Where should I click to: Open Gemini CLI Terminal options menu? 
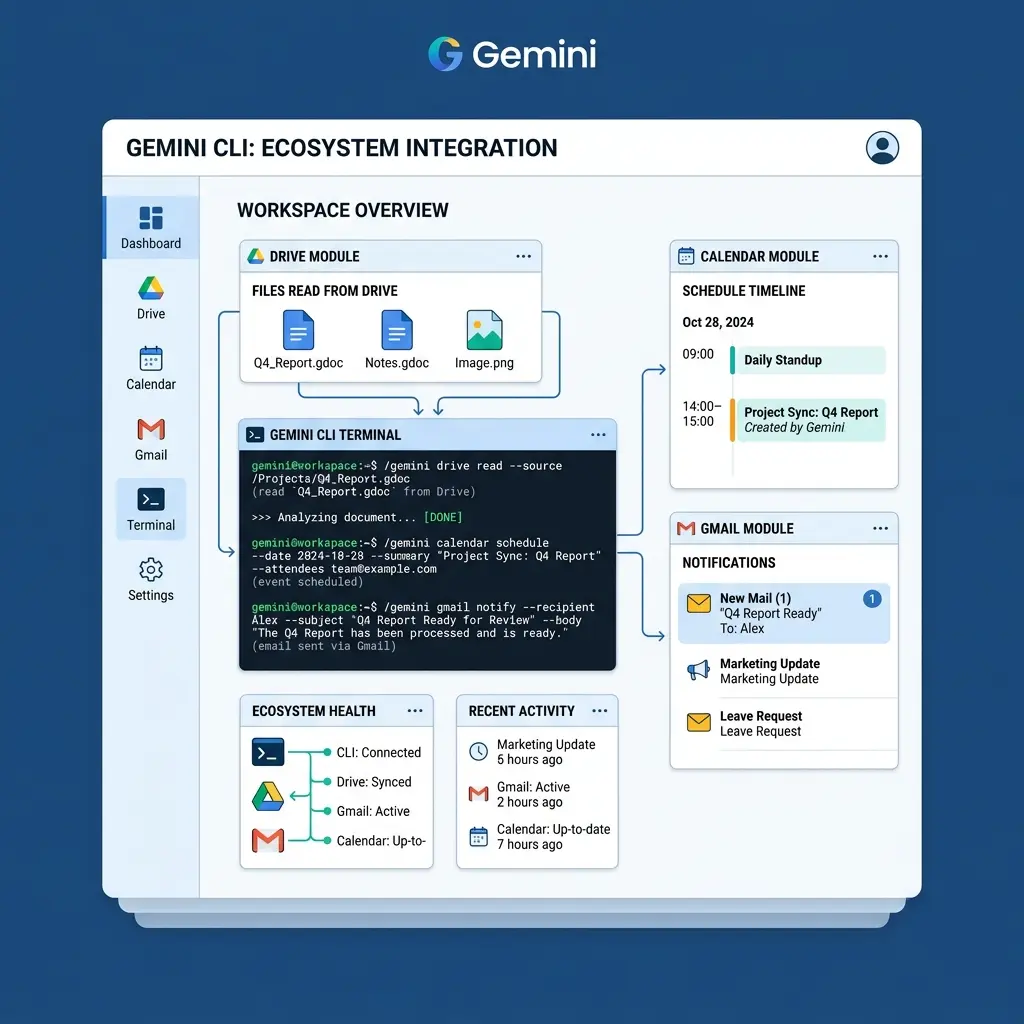pos(598,435)
